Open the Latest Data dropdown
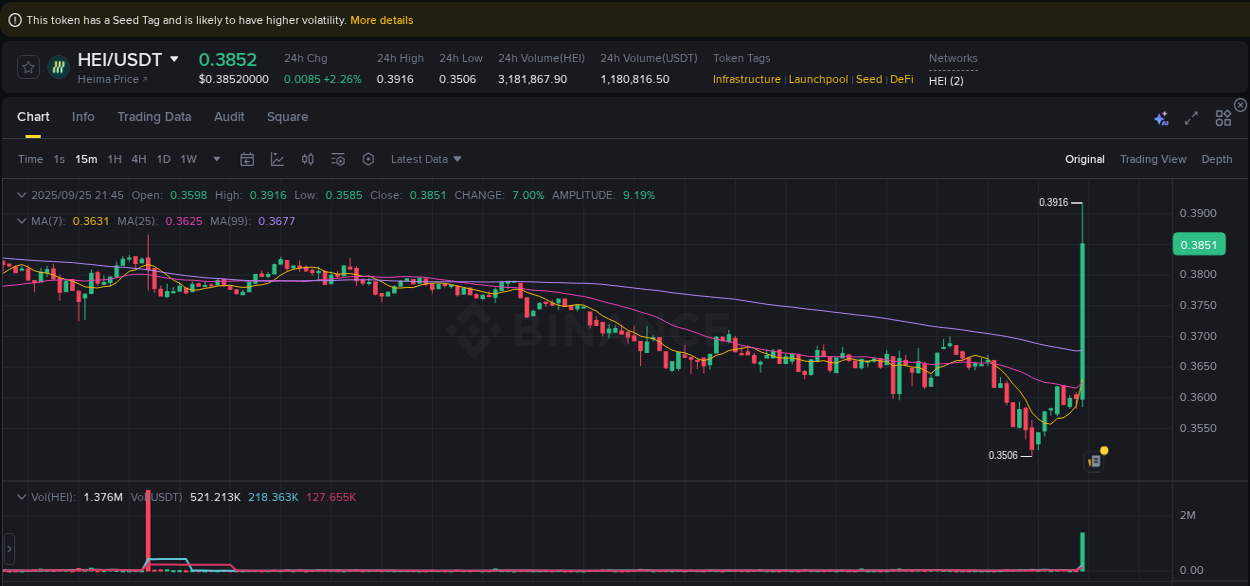Viewport: 1250px width, 586px height. coord(425,158)
